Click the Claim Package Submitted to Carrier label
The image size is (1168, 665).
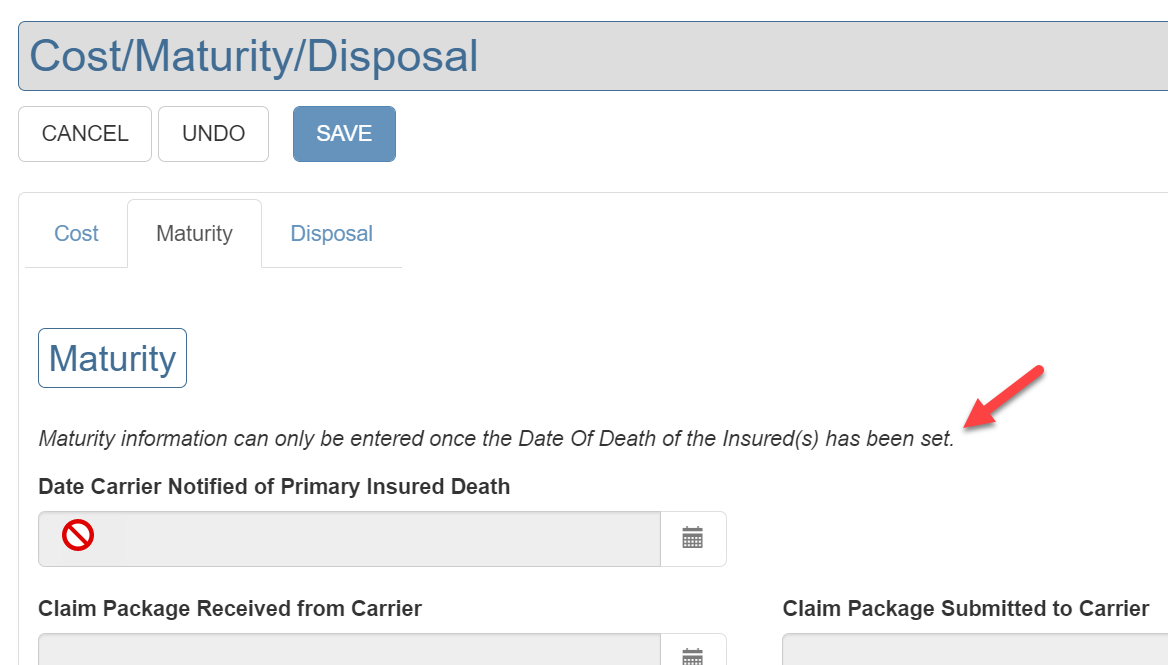click(x=966, y=609)
